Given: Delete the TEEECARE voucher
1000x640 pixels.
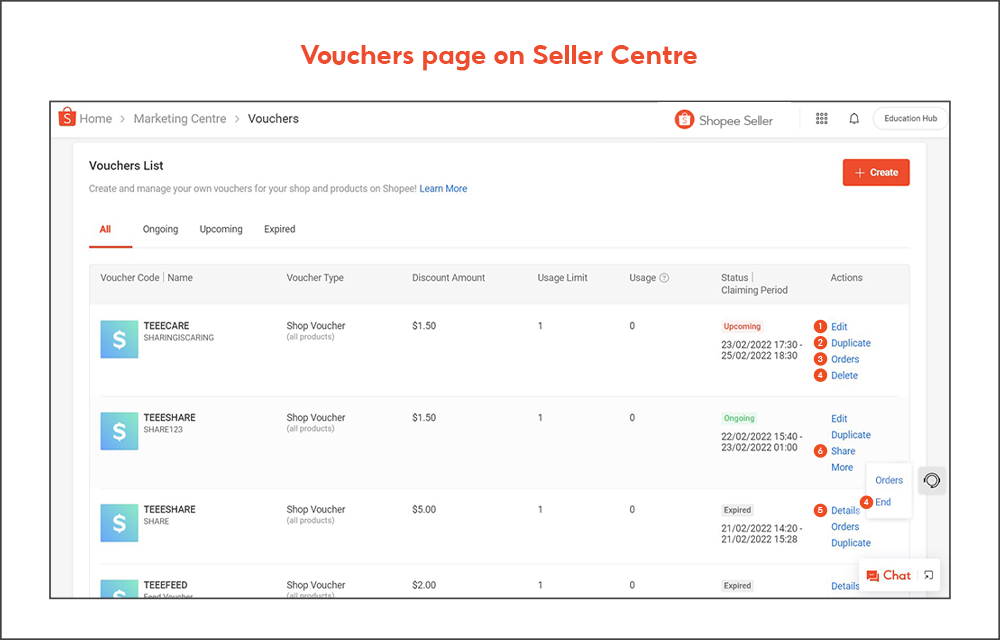Looking at the screenshot, I should point(843,375).
